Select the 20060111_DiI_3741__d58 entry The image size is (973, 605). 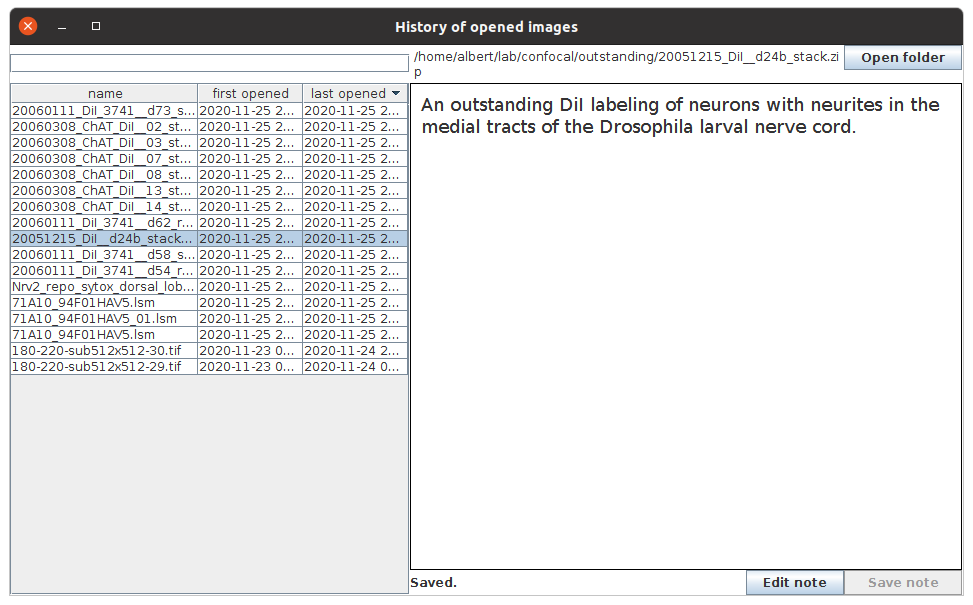[104, 255]
